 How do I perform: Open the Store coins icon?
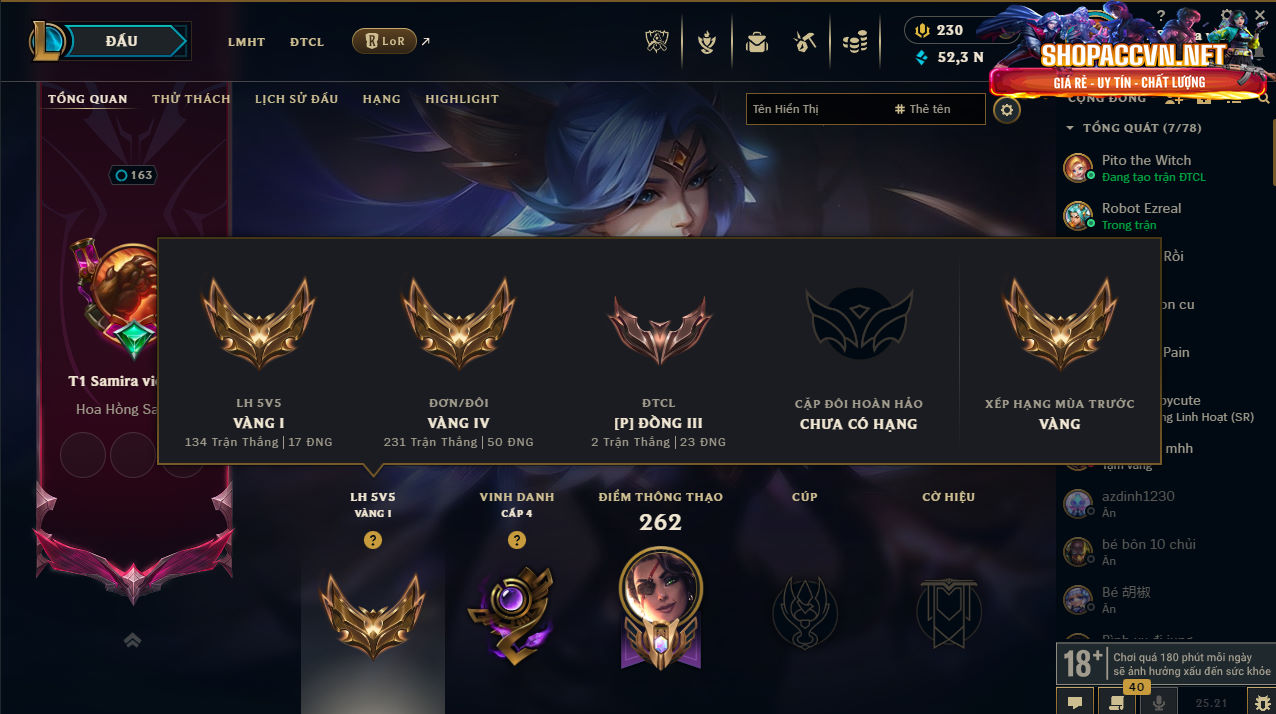click(855, 42)
